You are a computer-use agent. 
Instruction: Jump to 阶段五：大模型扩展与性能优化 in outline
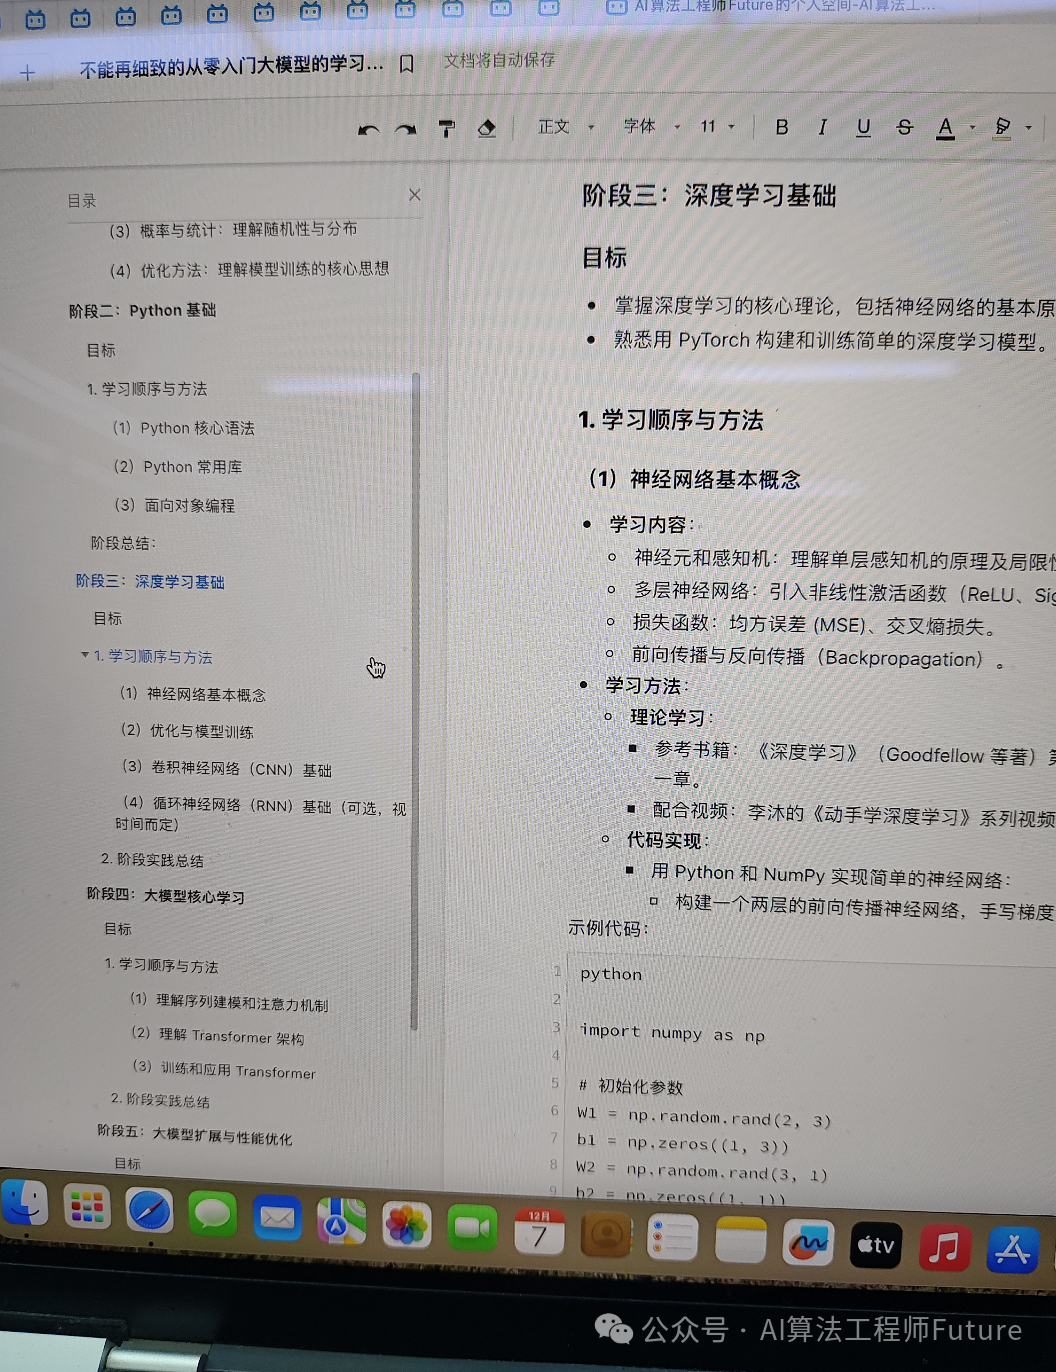point(195,1134)
